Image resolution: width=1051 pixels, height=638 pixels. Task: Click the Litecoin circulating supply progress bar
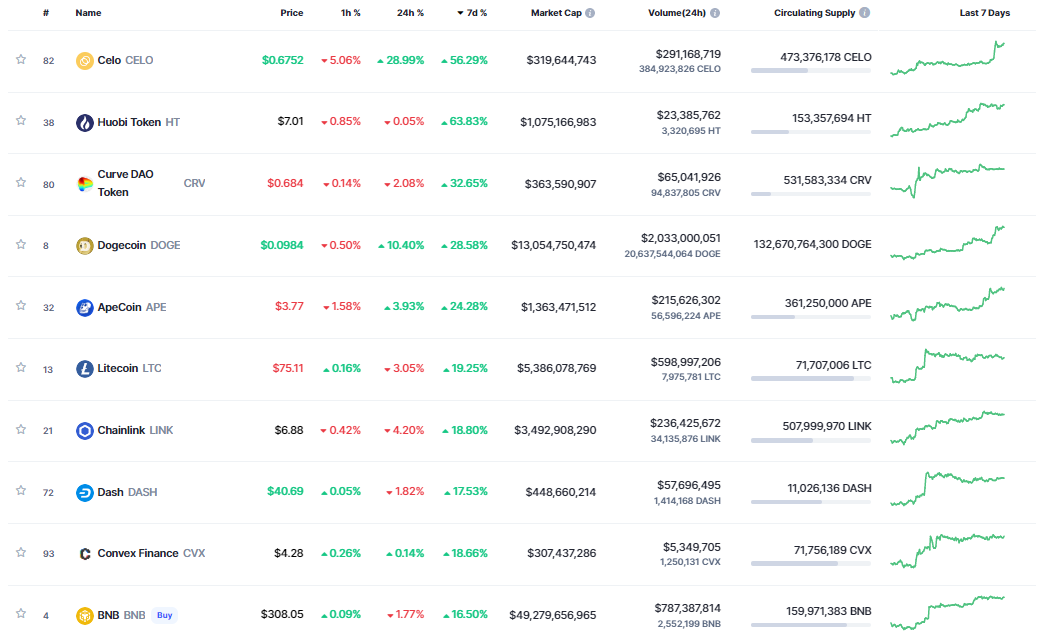point(811,379)
